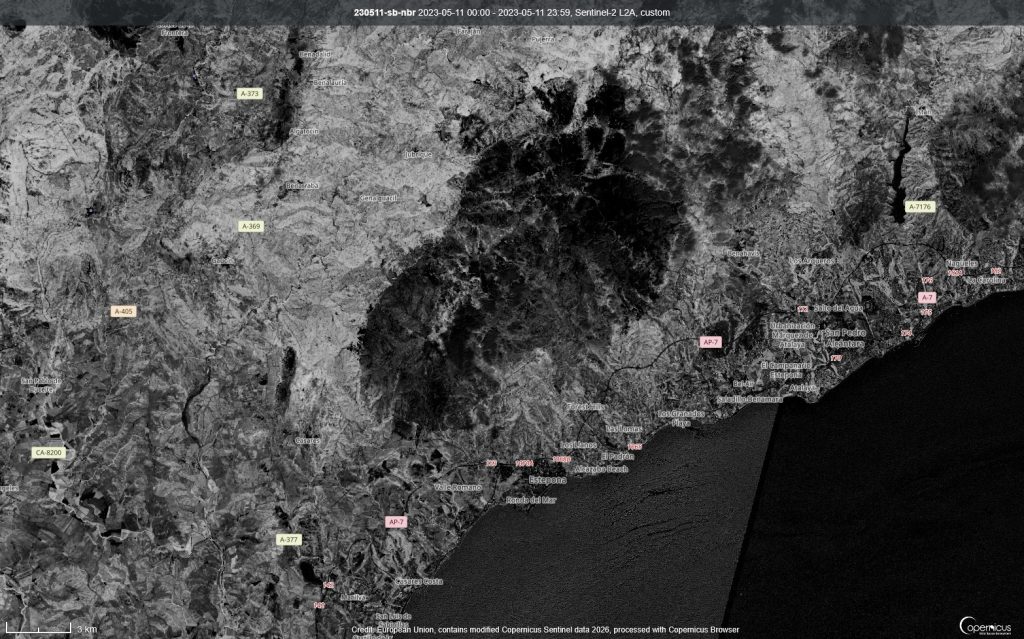
Task: Click the San Pedro Alcántara label
Action: (x=846, y=338)
